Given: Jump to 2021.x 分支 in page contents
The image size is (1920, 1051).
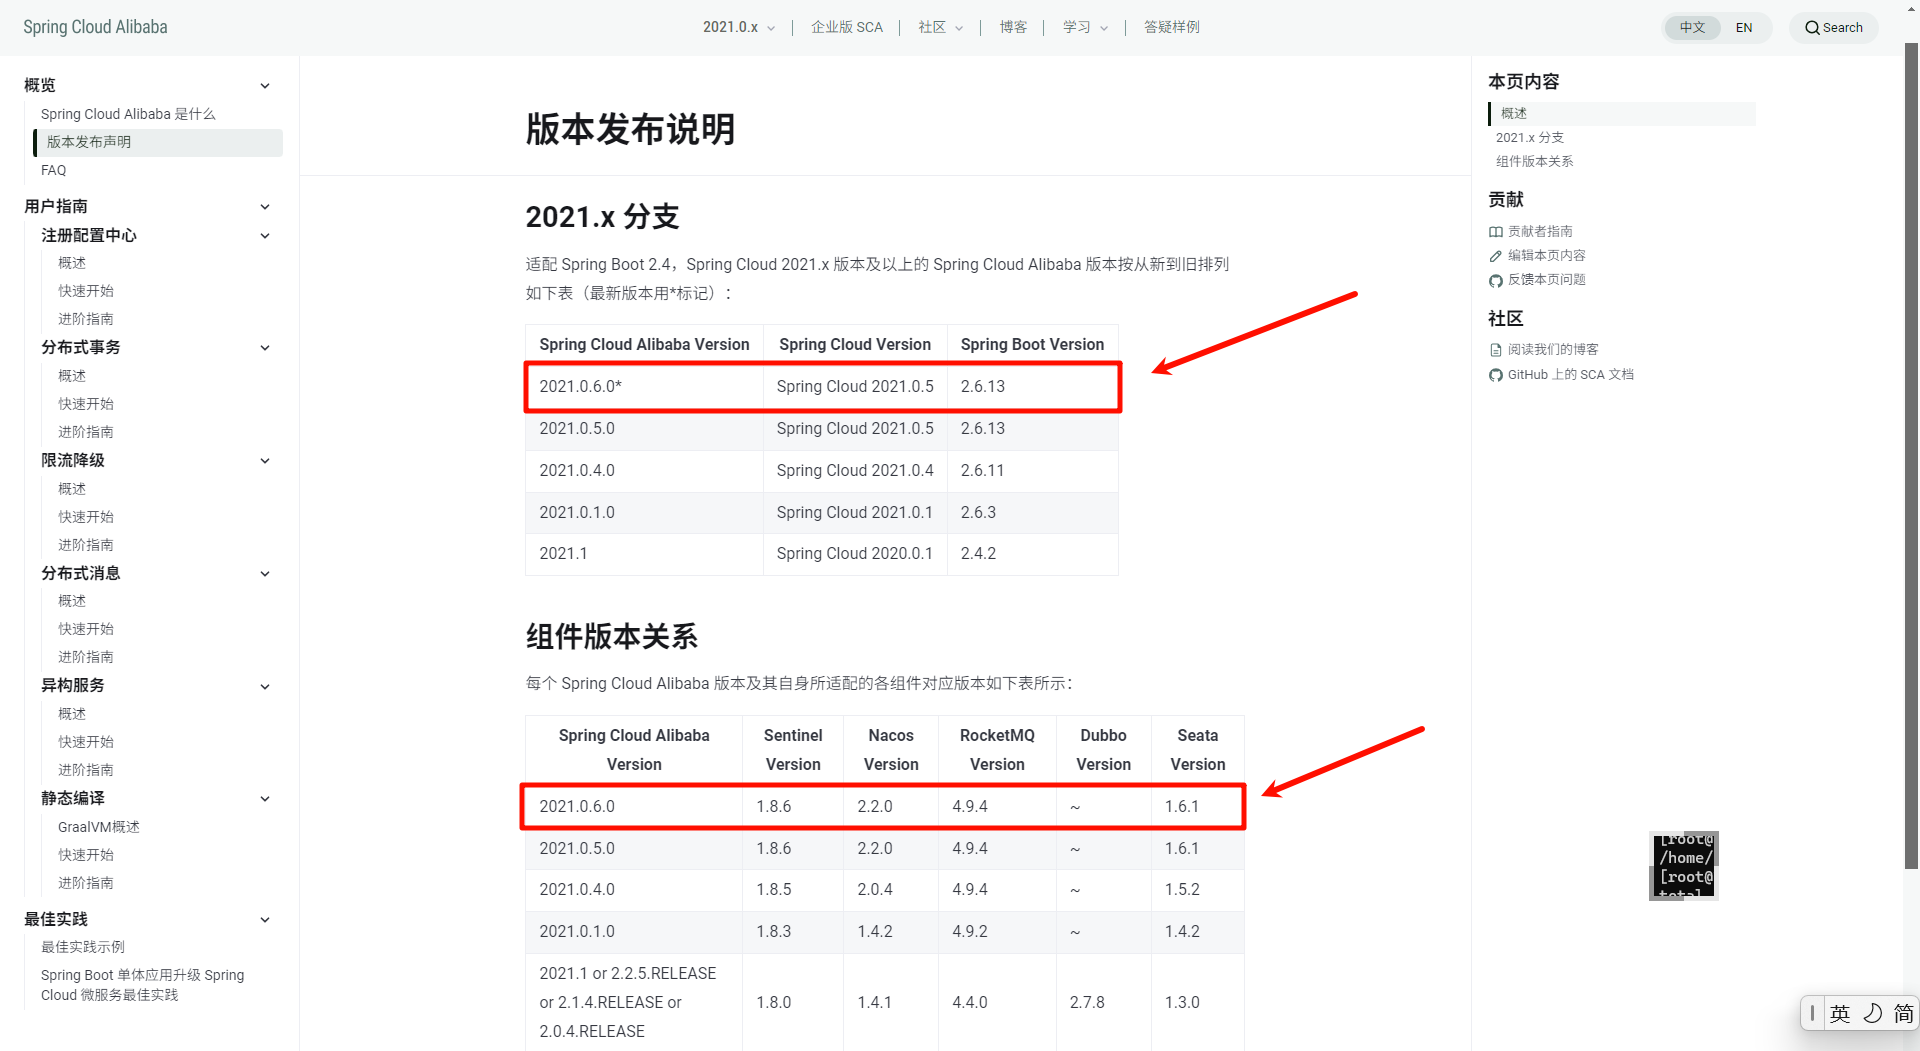Looking at the screenshot, I should [x=1530, y=138].
